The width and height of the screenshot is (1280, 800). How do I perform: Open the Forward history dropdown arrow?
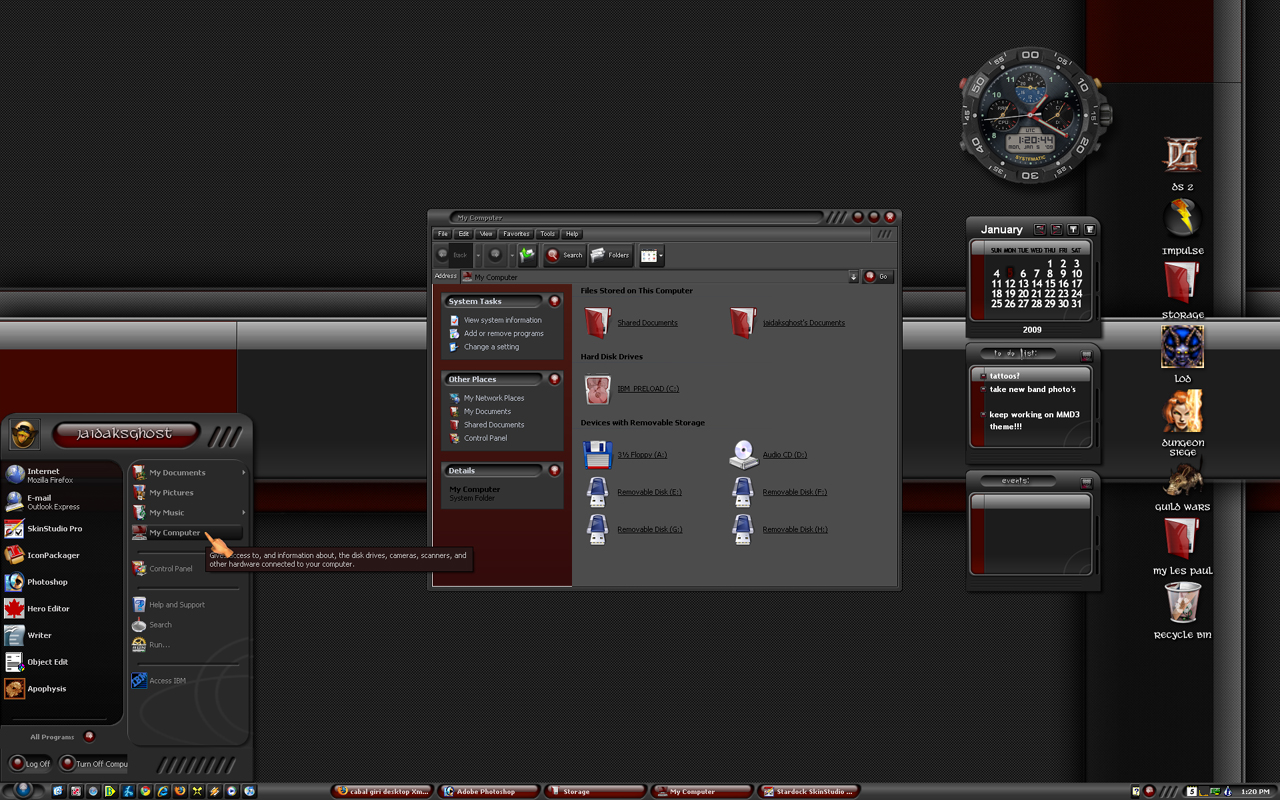click(510, 256)
